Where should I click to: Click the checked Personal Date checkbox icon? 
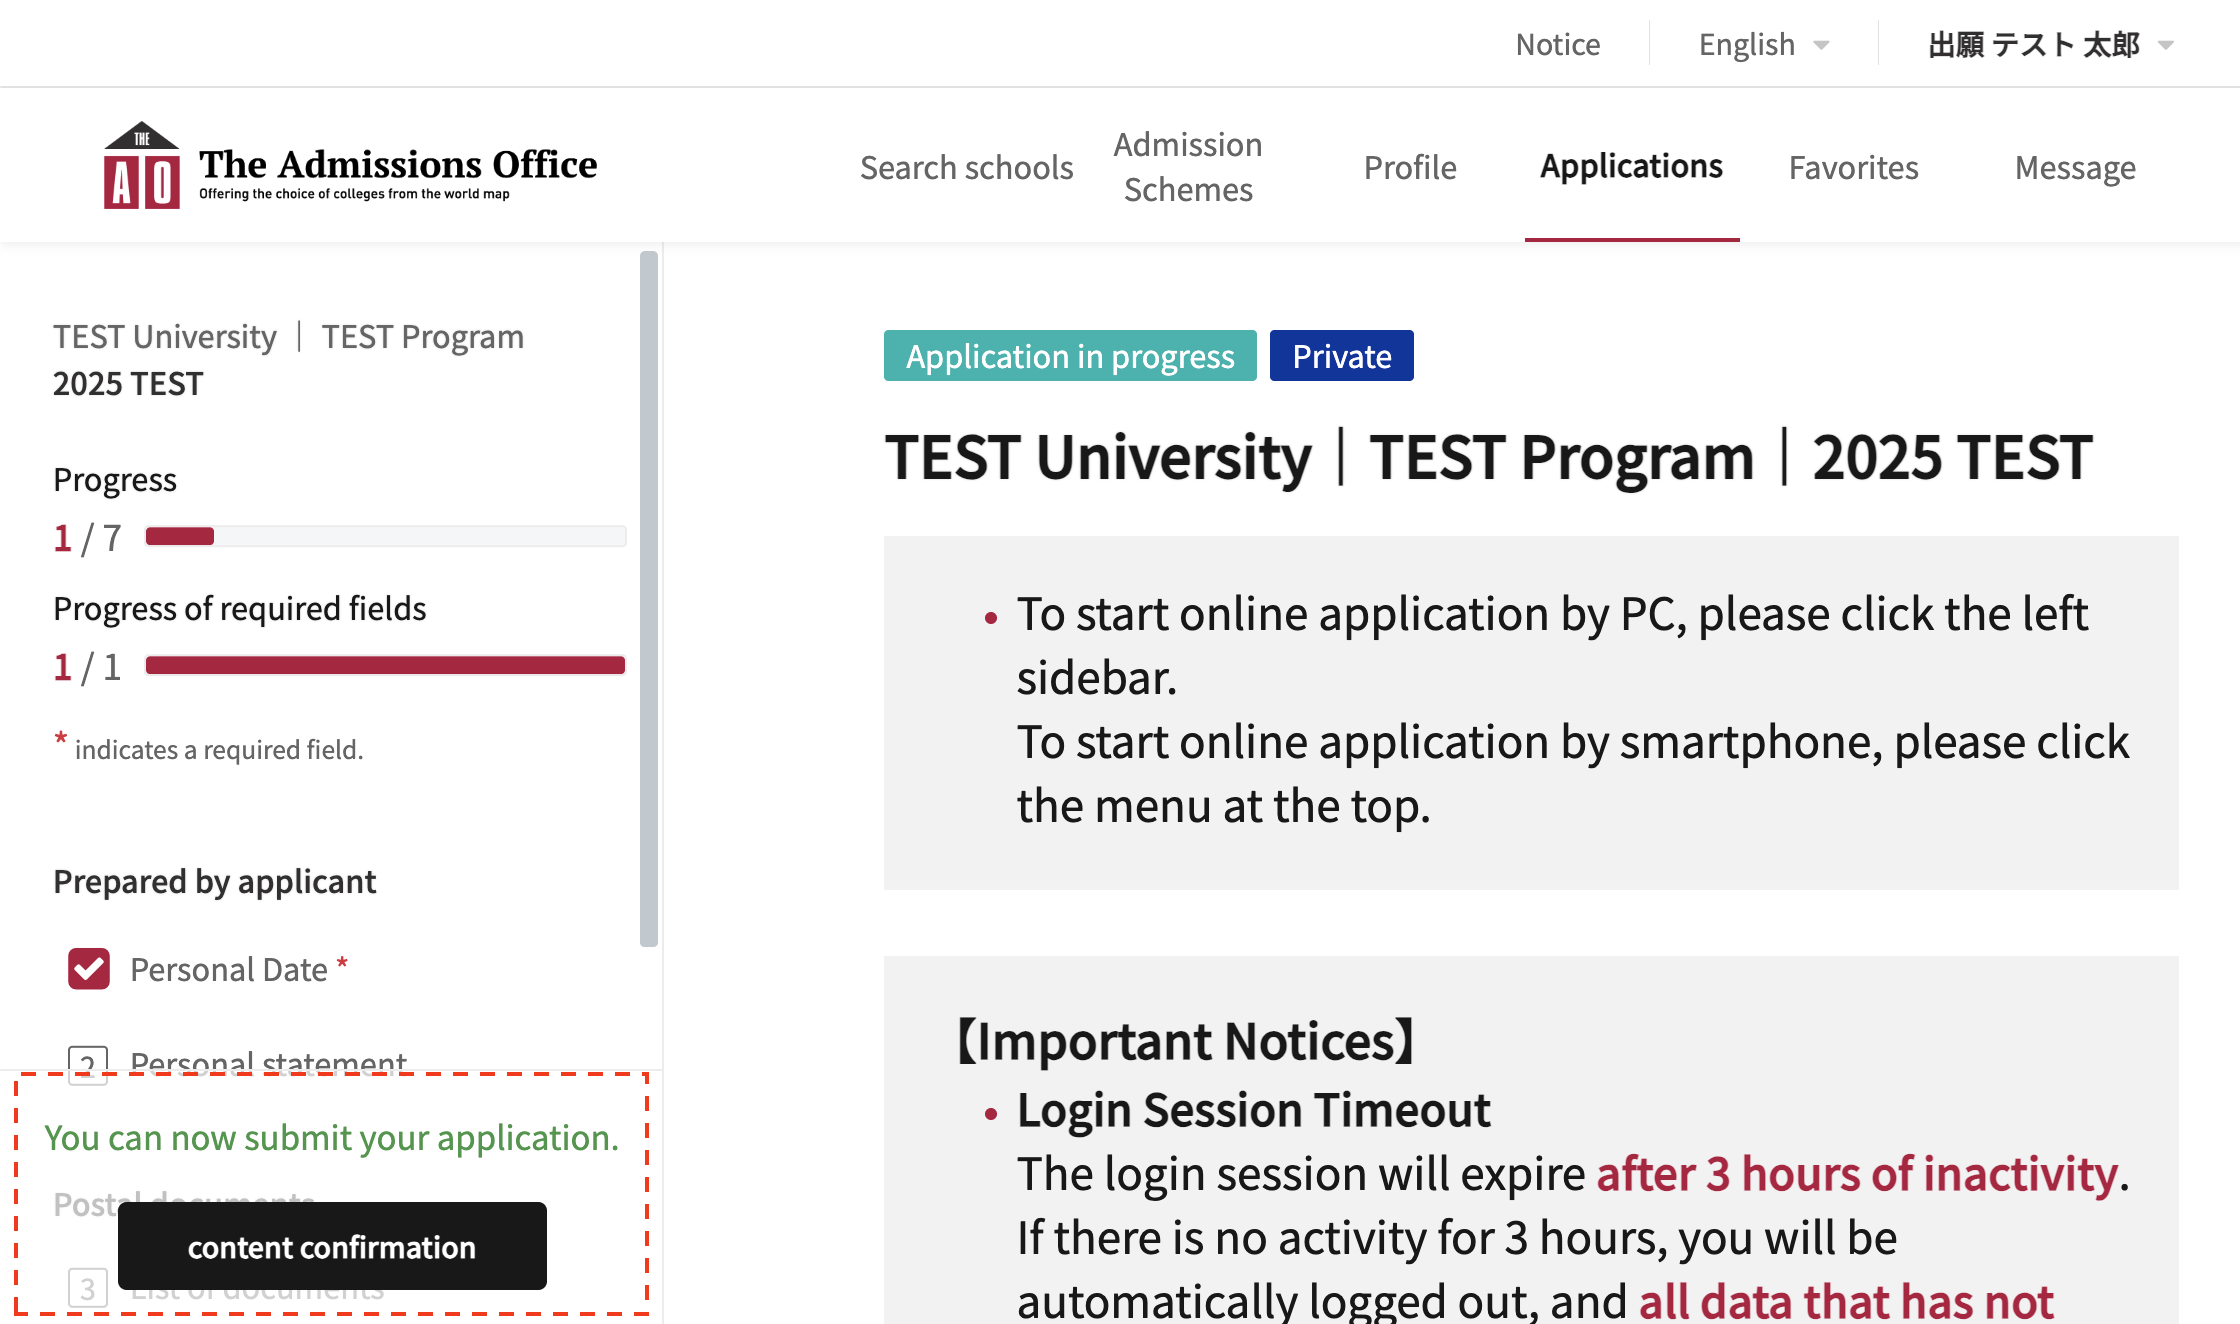[89, 969]
